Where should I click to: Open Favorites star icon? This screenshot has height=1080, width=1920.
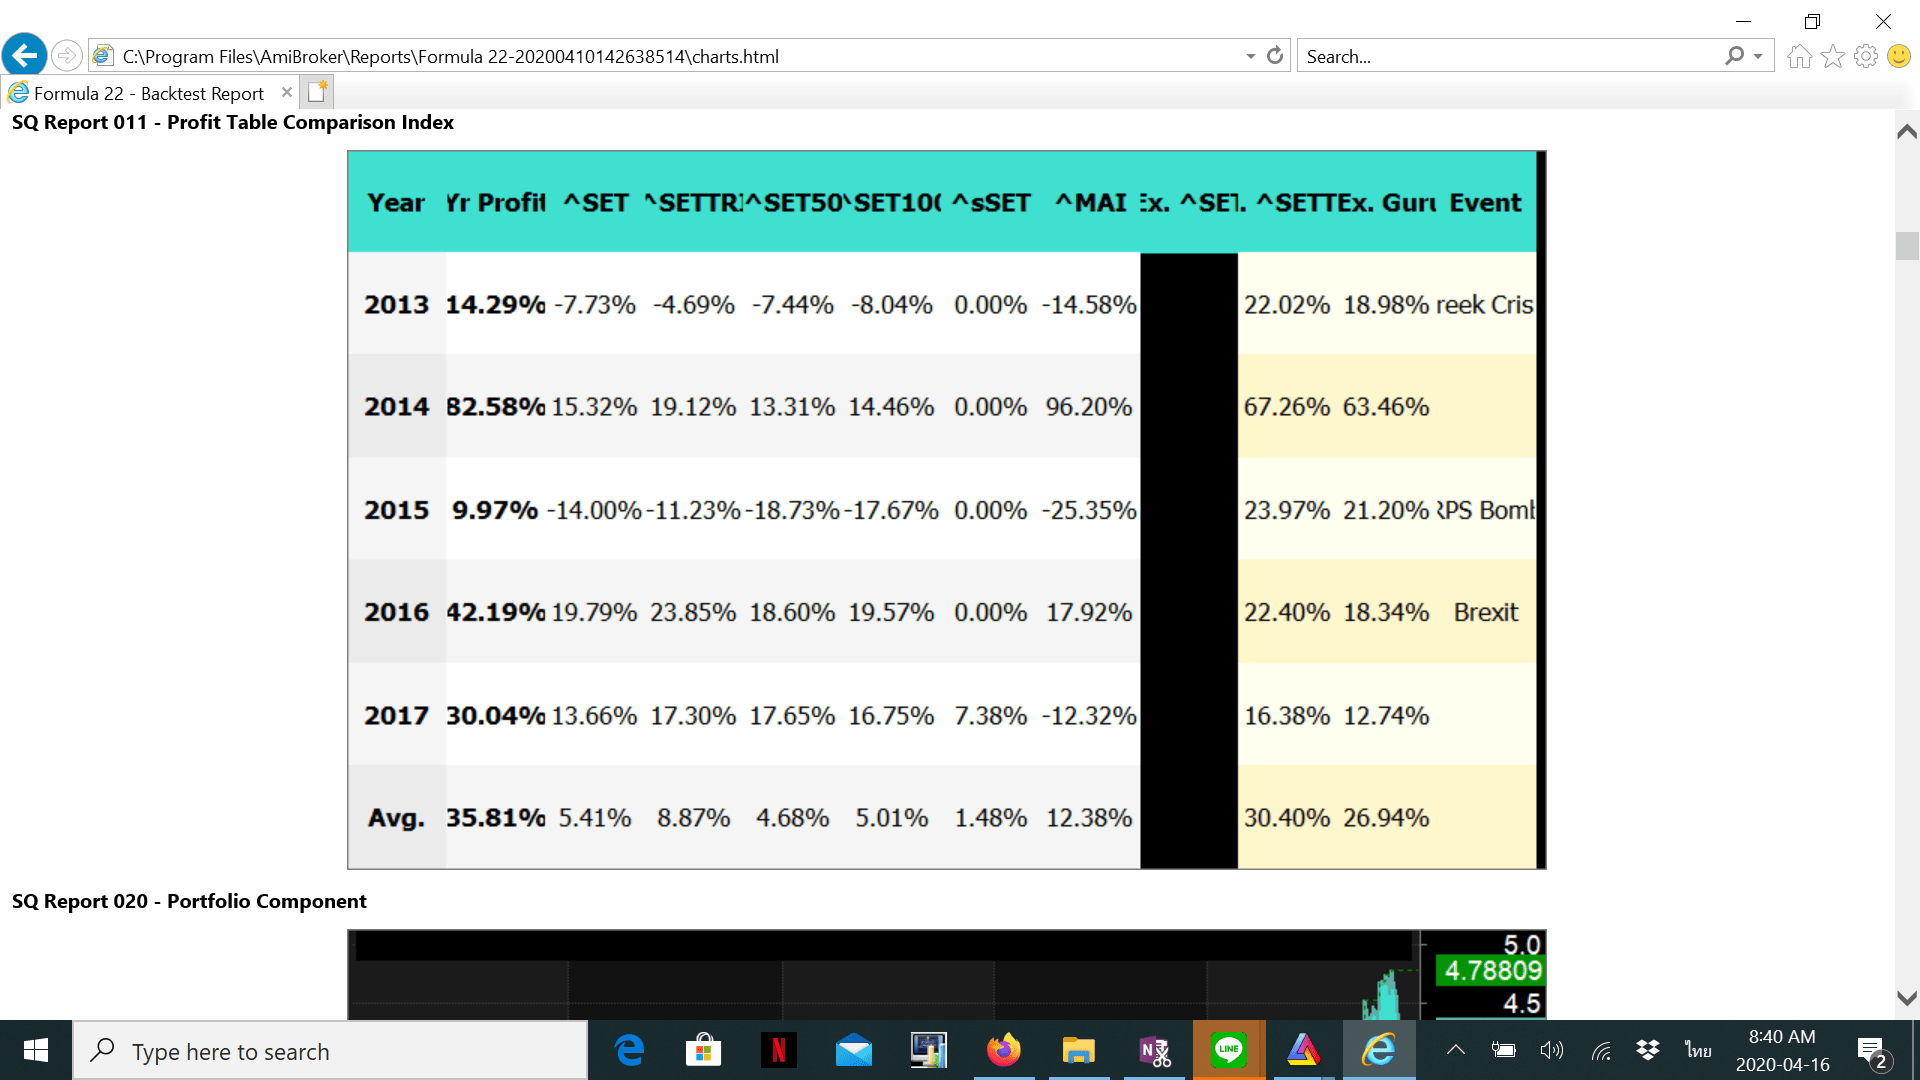[x=1832, y=56]
